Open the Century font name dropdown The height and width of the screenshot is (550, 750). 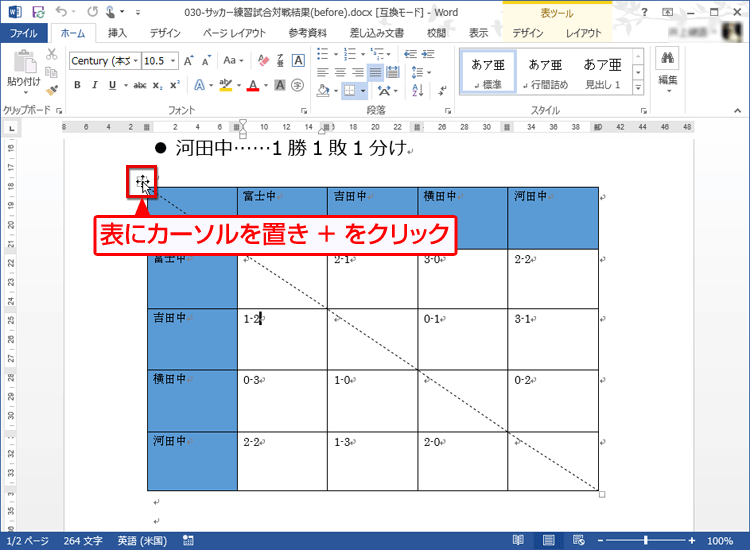[135, 61]
